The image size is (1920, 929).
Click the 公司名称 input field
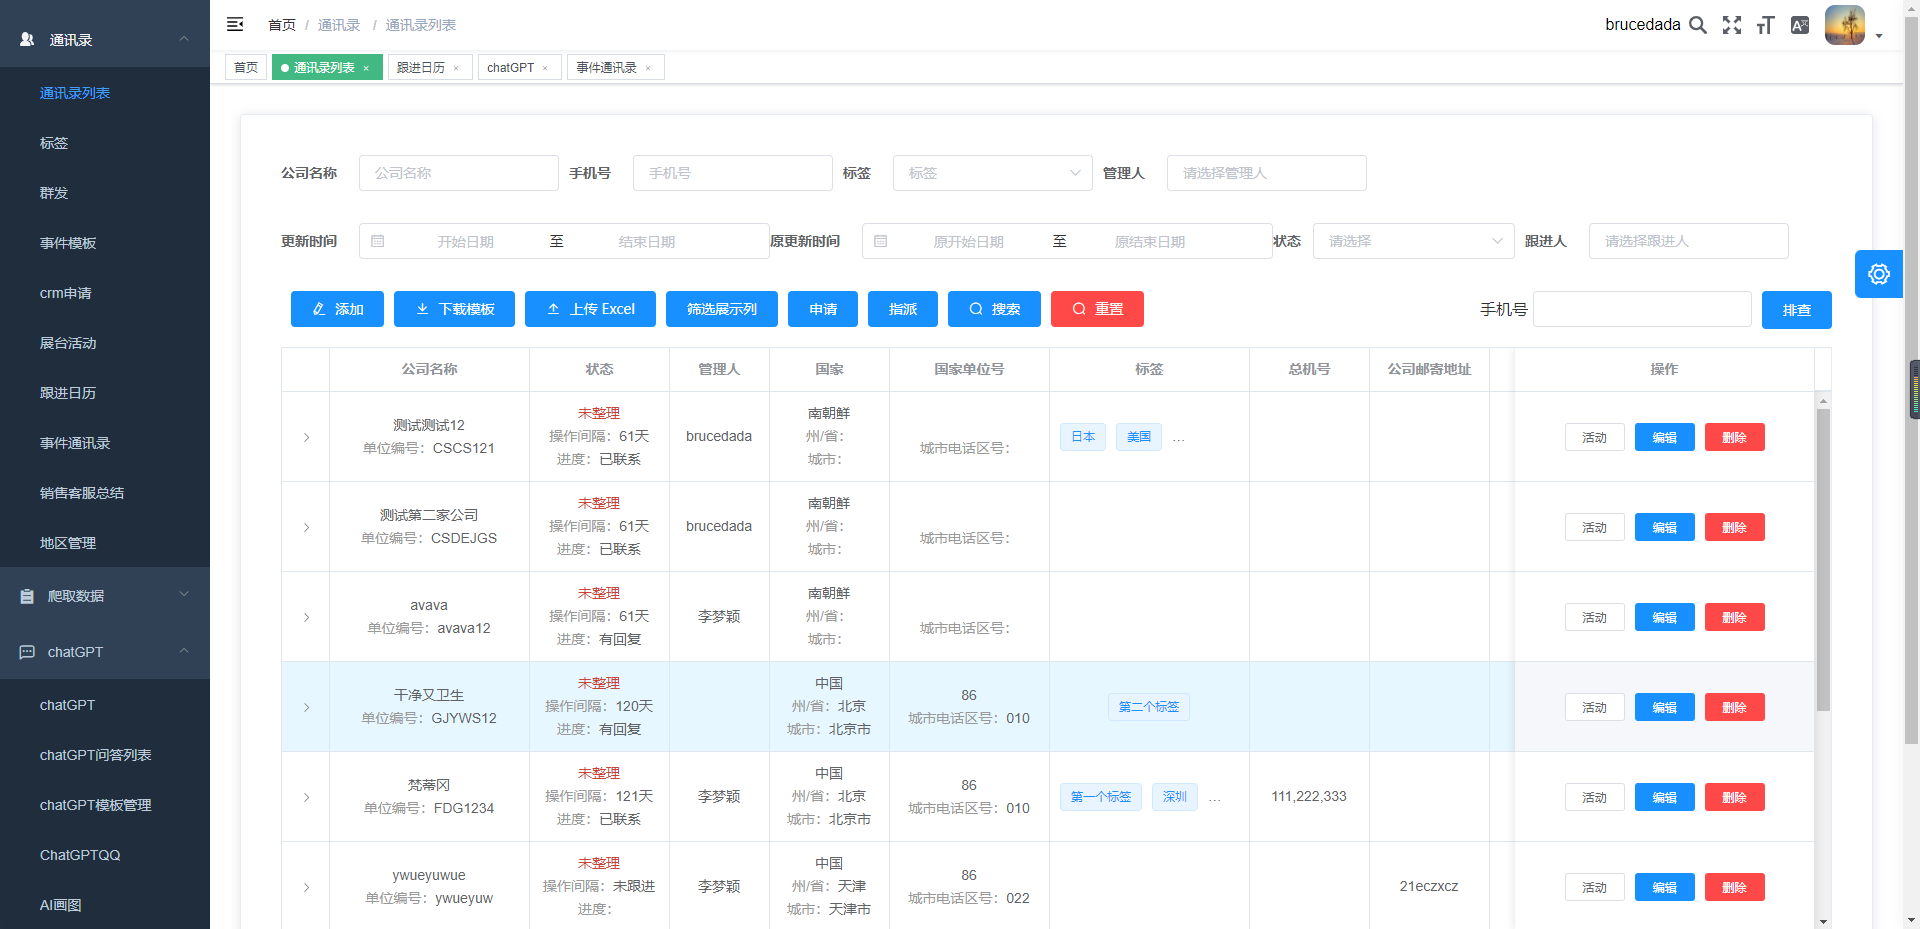click(x=459, y=173)
